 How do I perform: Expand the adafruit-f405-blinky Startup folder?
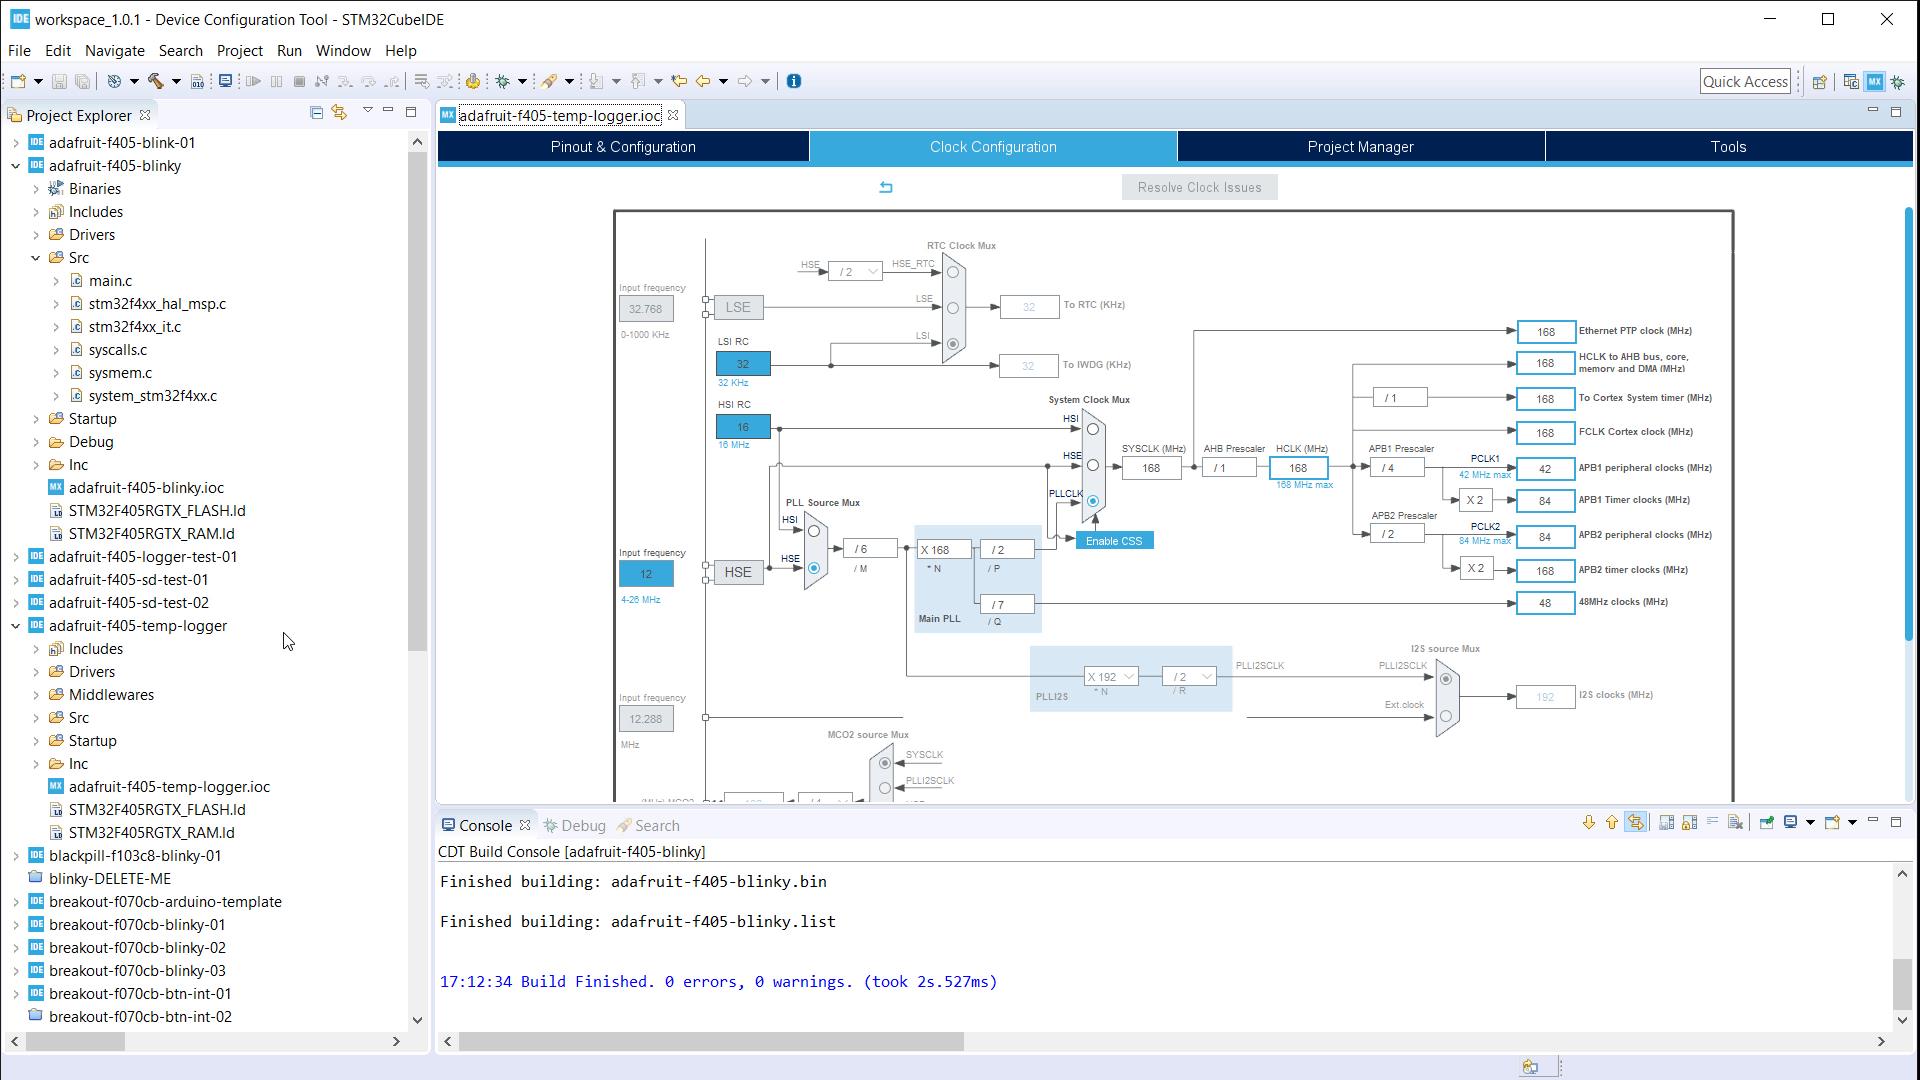click(x=36, y=417)
